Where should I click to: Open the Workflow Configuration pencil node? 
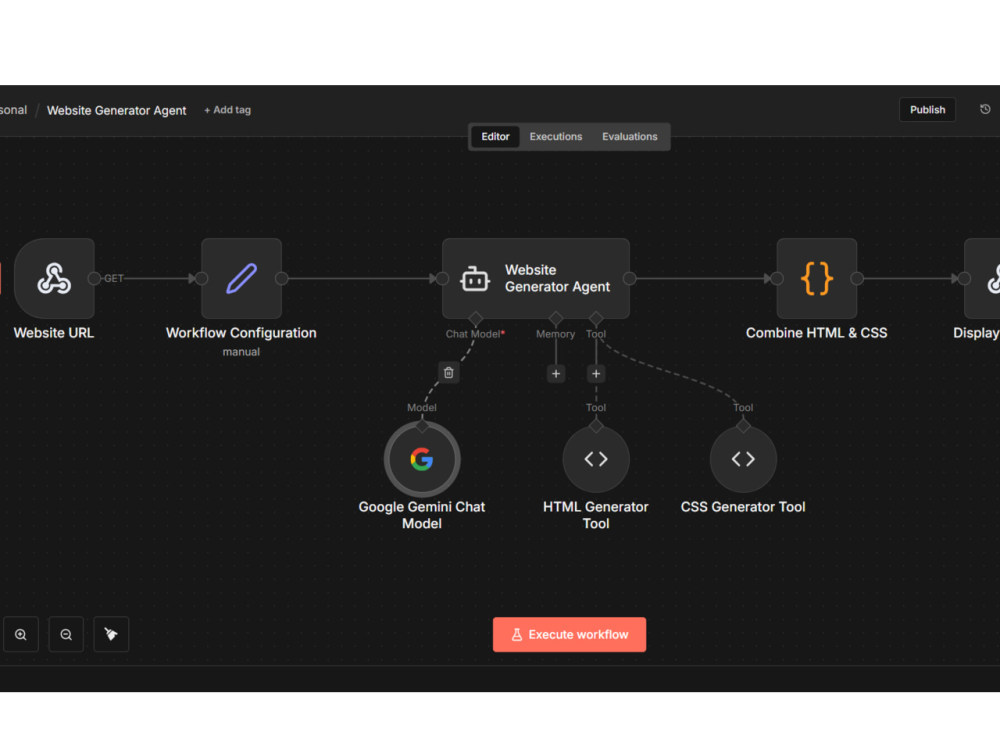[x=241, y=278]
